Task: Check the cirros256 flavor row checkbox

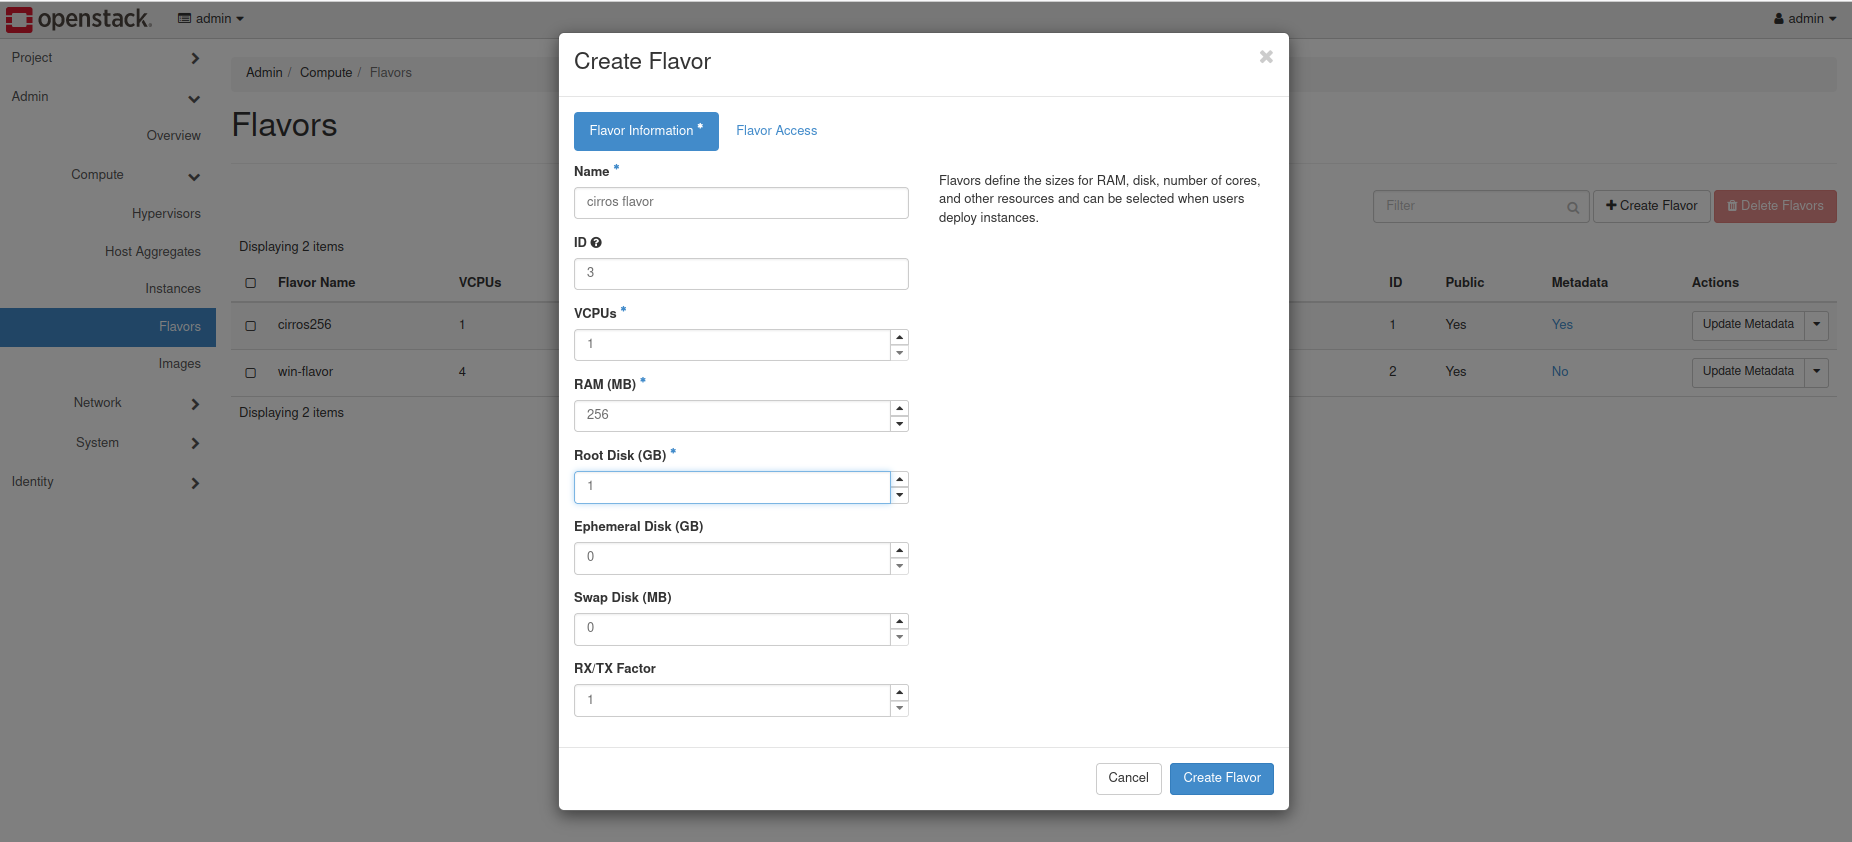Action: [251, 326]
